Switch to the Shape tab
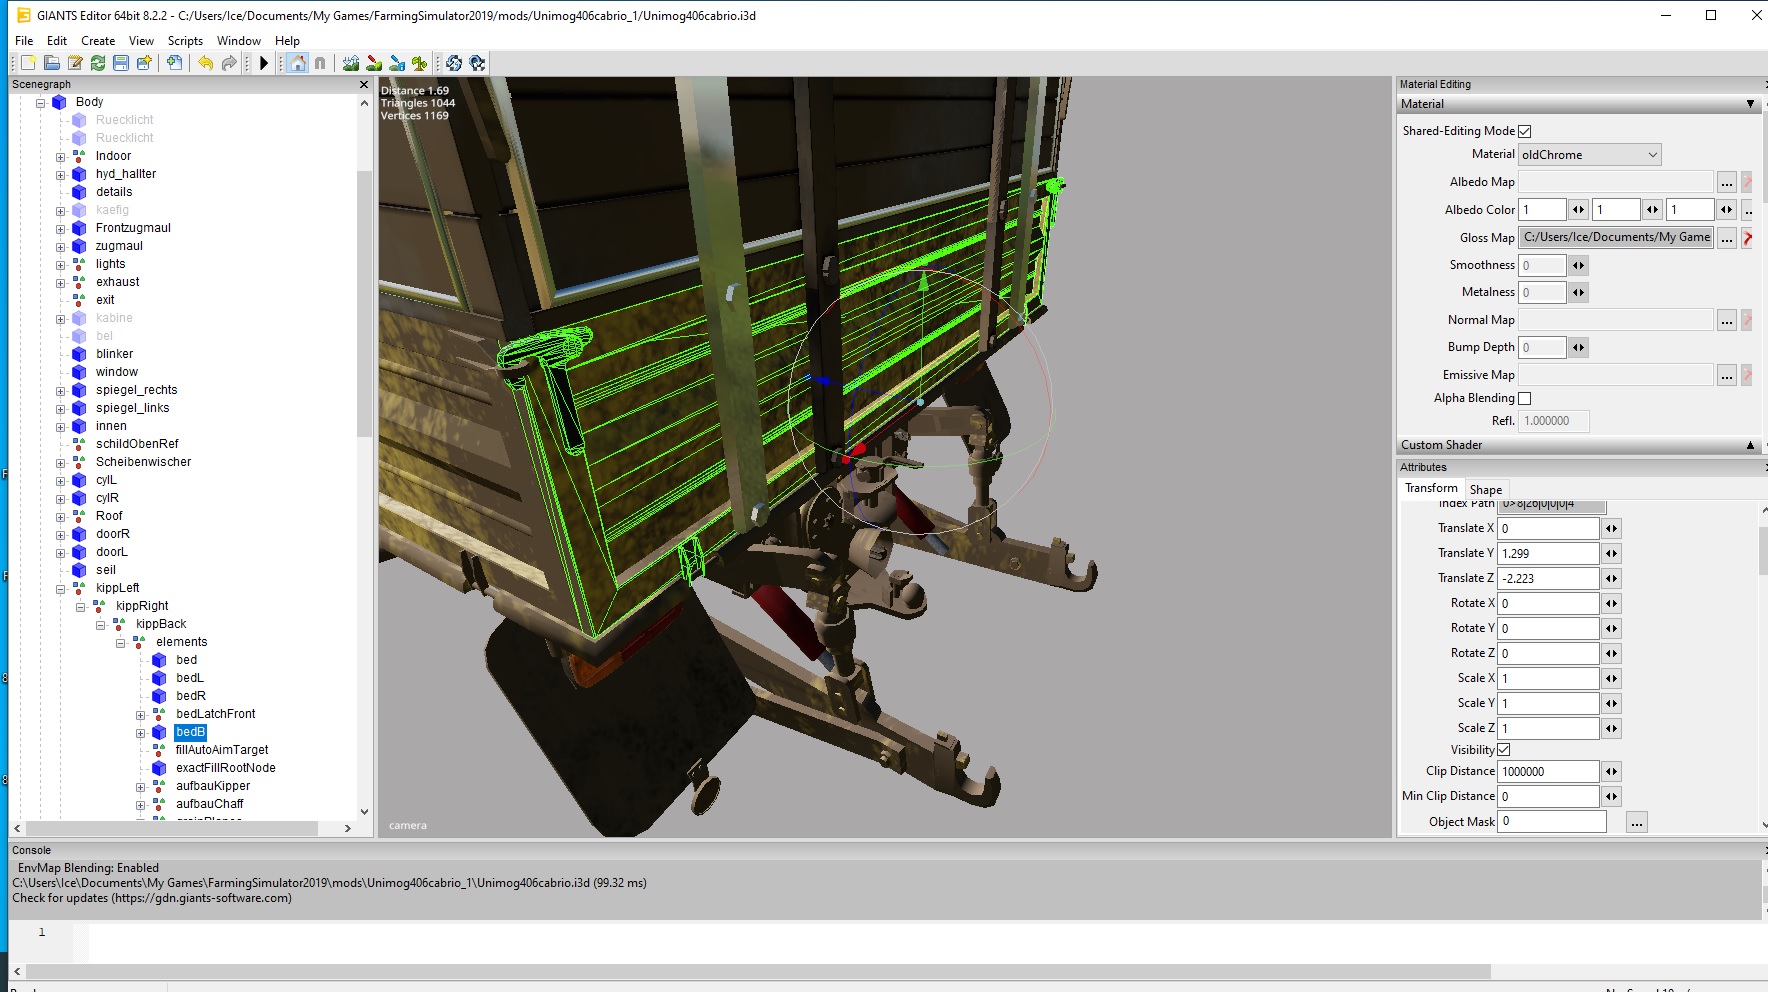1768x992 pixels. pyautogui.click(x=1485, y=489)
